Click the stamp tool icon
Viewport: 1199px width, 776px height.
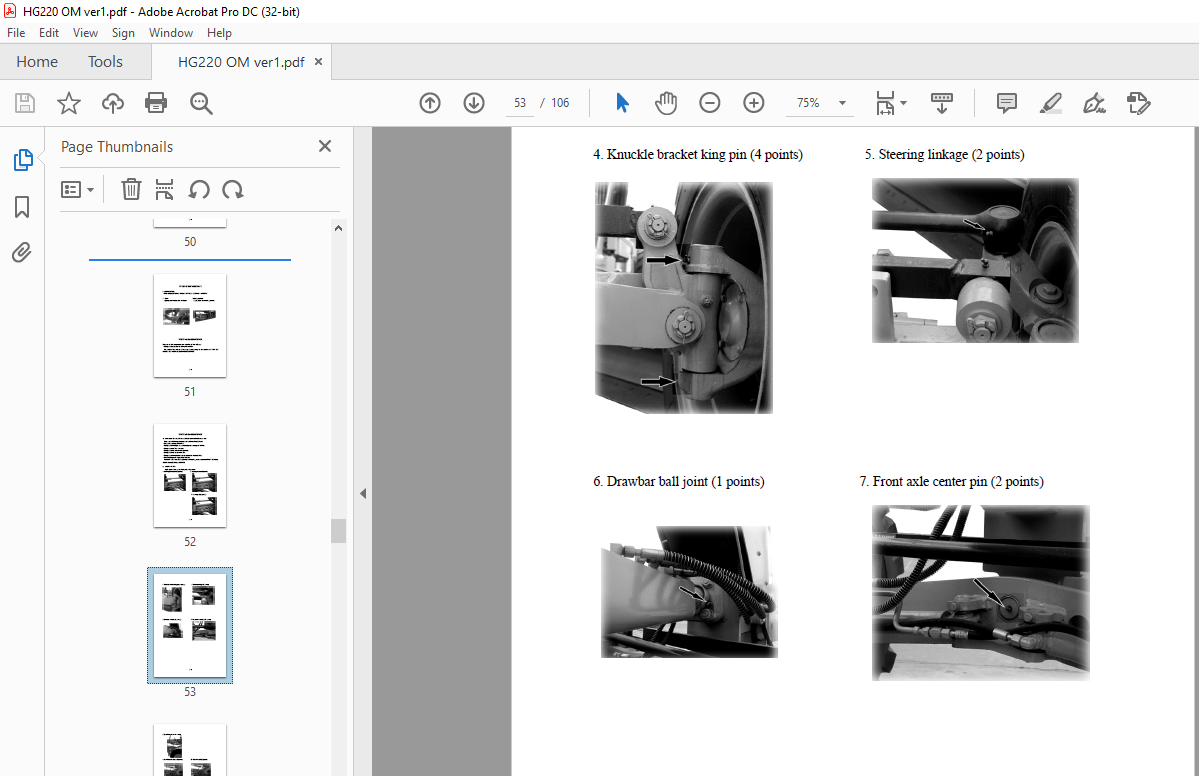tap(1139, 102)
